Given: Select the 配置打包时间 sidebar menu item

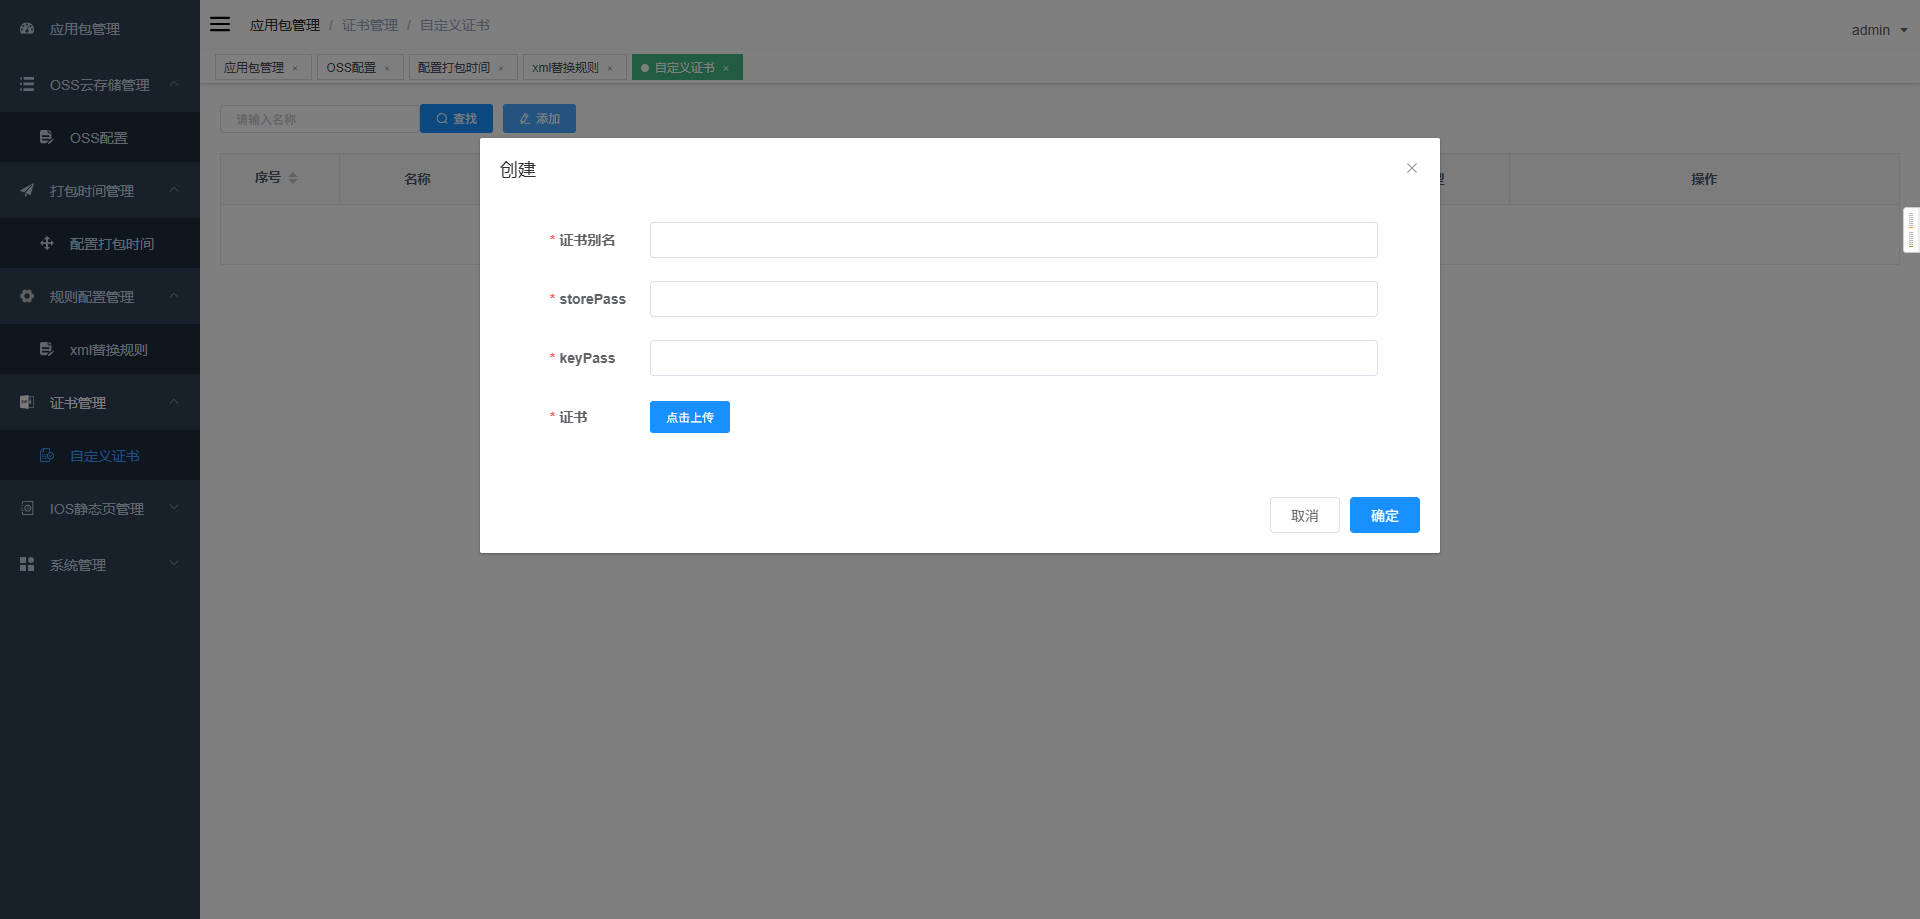Looking at the screenshot, I should click(x=111, y=244).
